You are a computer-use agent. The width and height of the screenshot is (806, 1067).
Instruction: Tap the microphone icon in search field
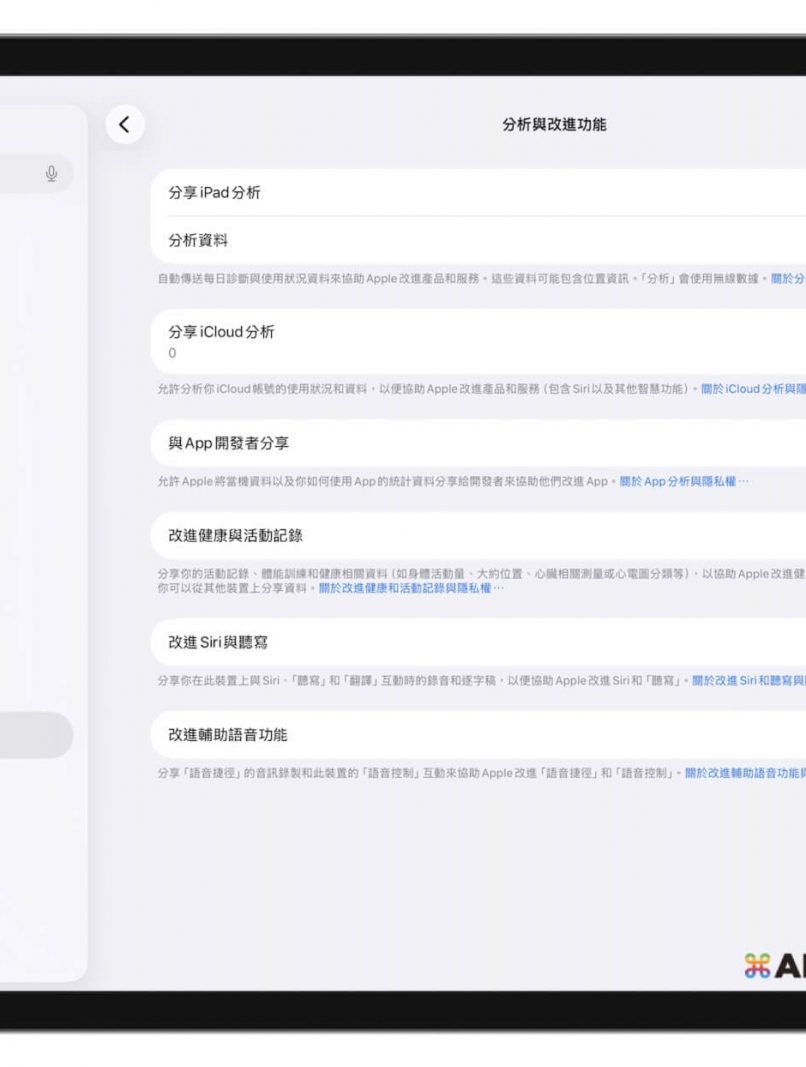tap(52, 174)
